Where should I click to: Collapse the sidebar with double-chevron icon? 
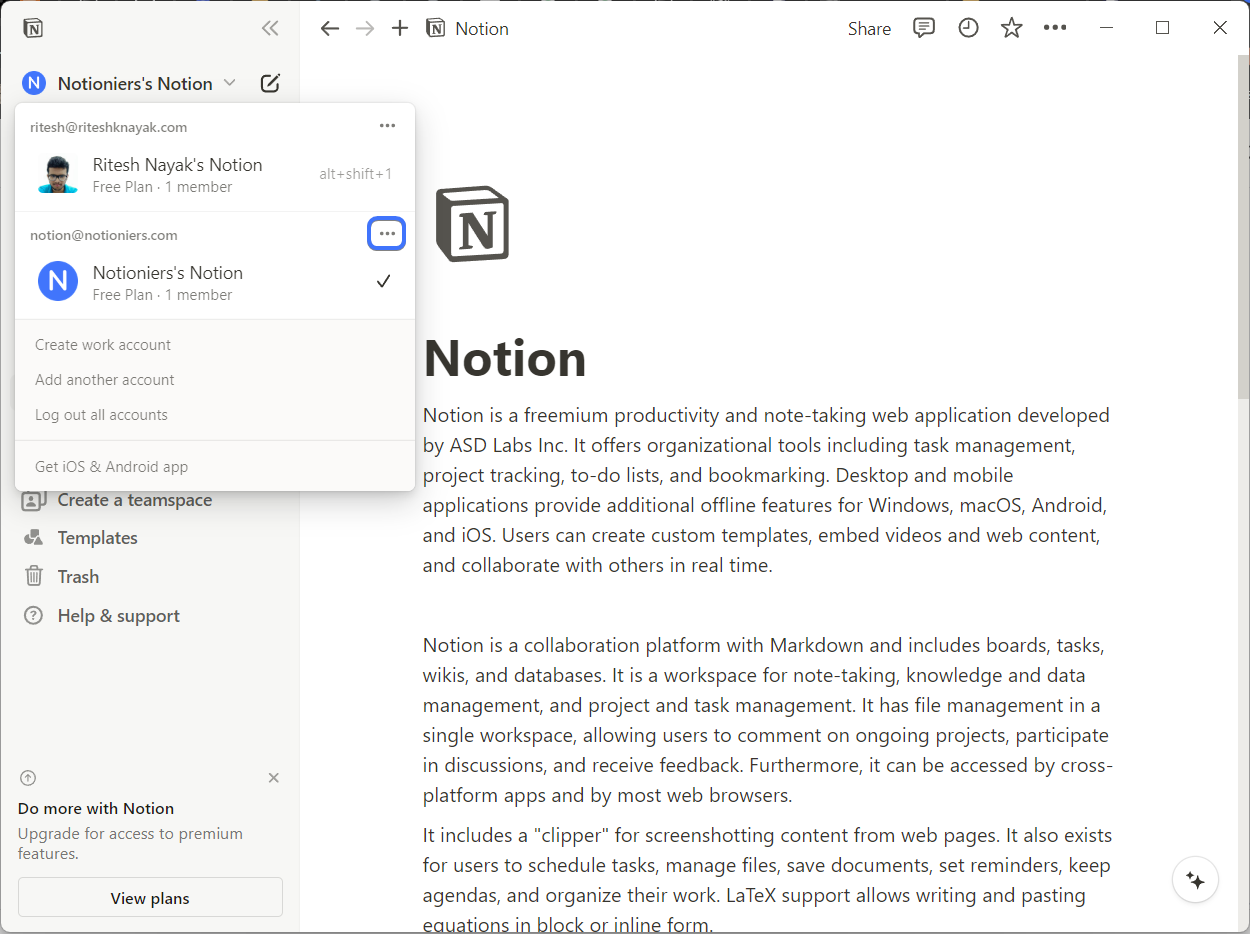coord(270,28)
